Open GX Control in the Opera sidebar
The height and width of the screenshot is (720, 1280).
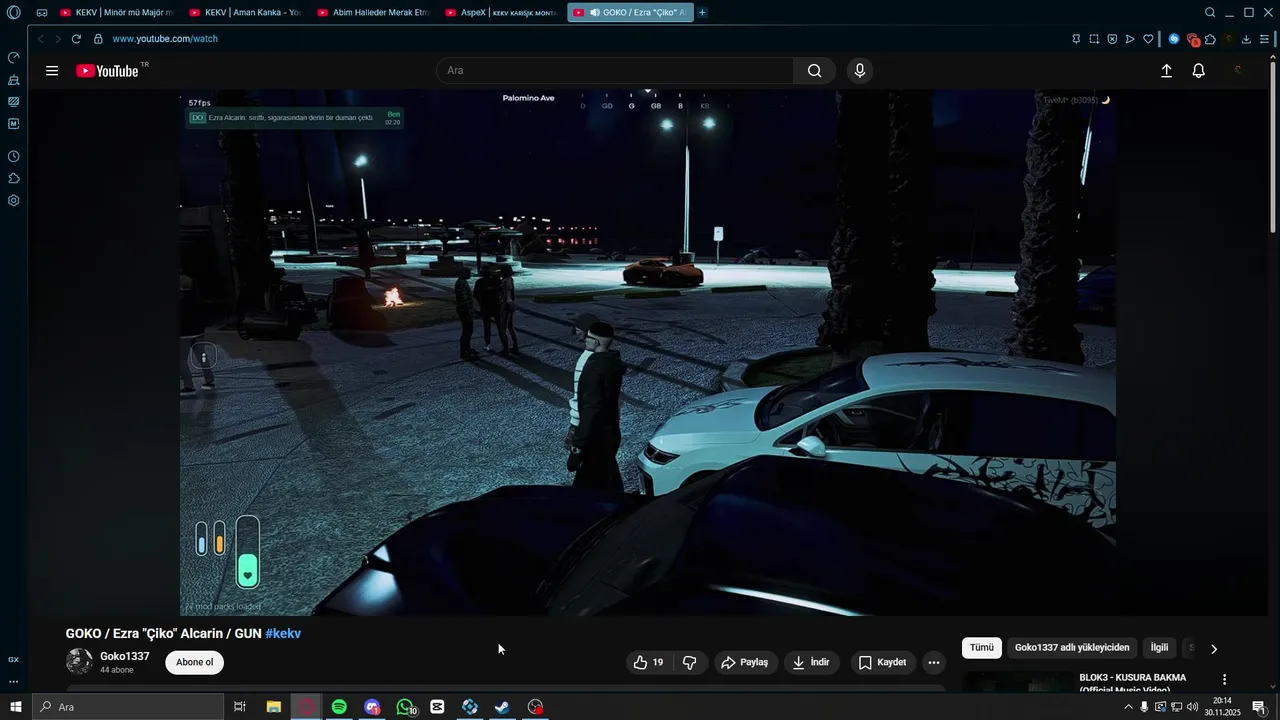[x=13, y=58]
